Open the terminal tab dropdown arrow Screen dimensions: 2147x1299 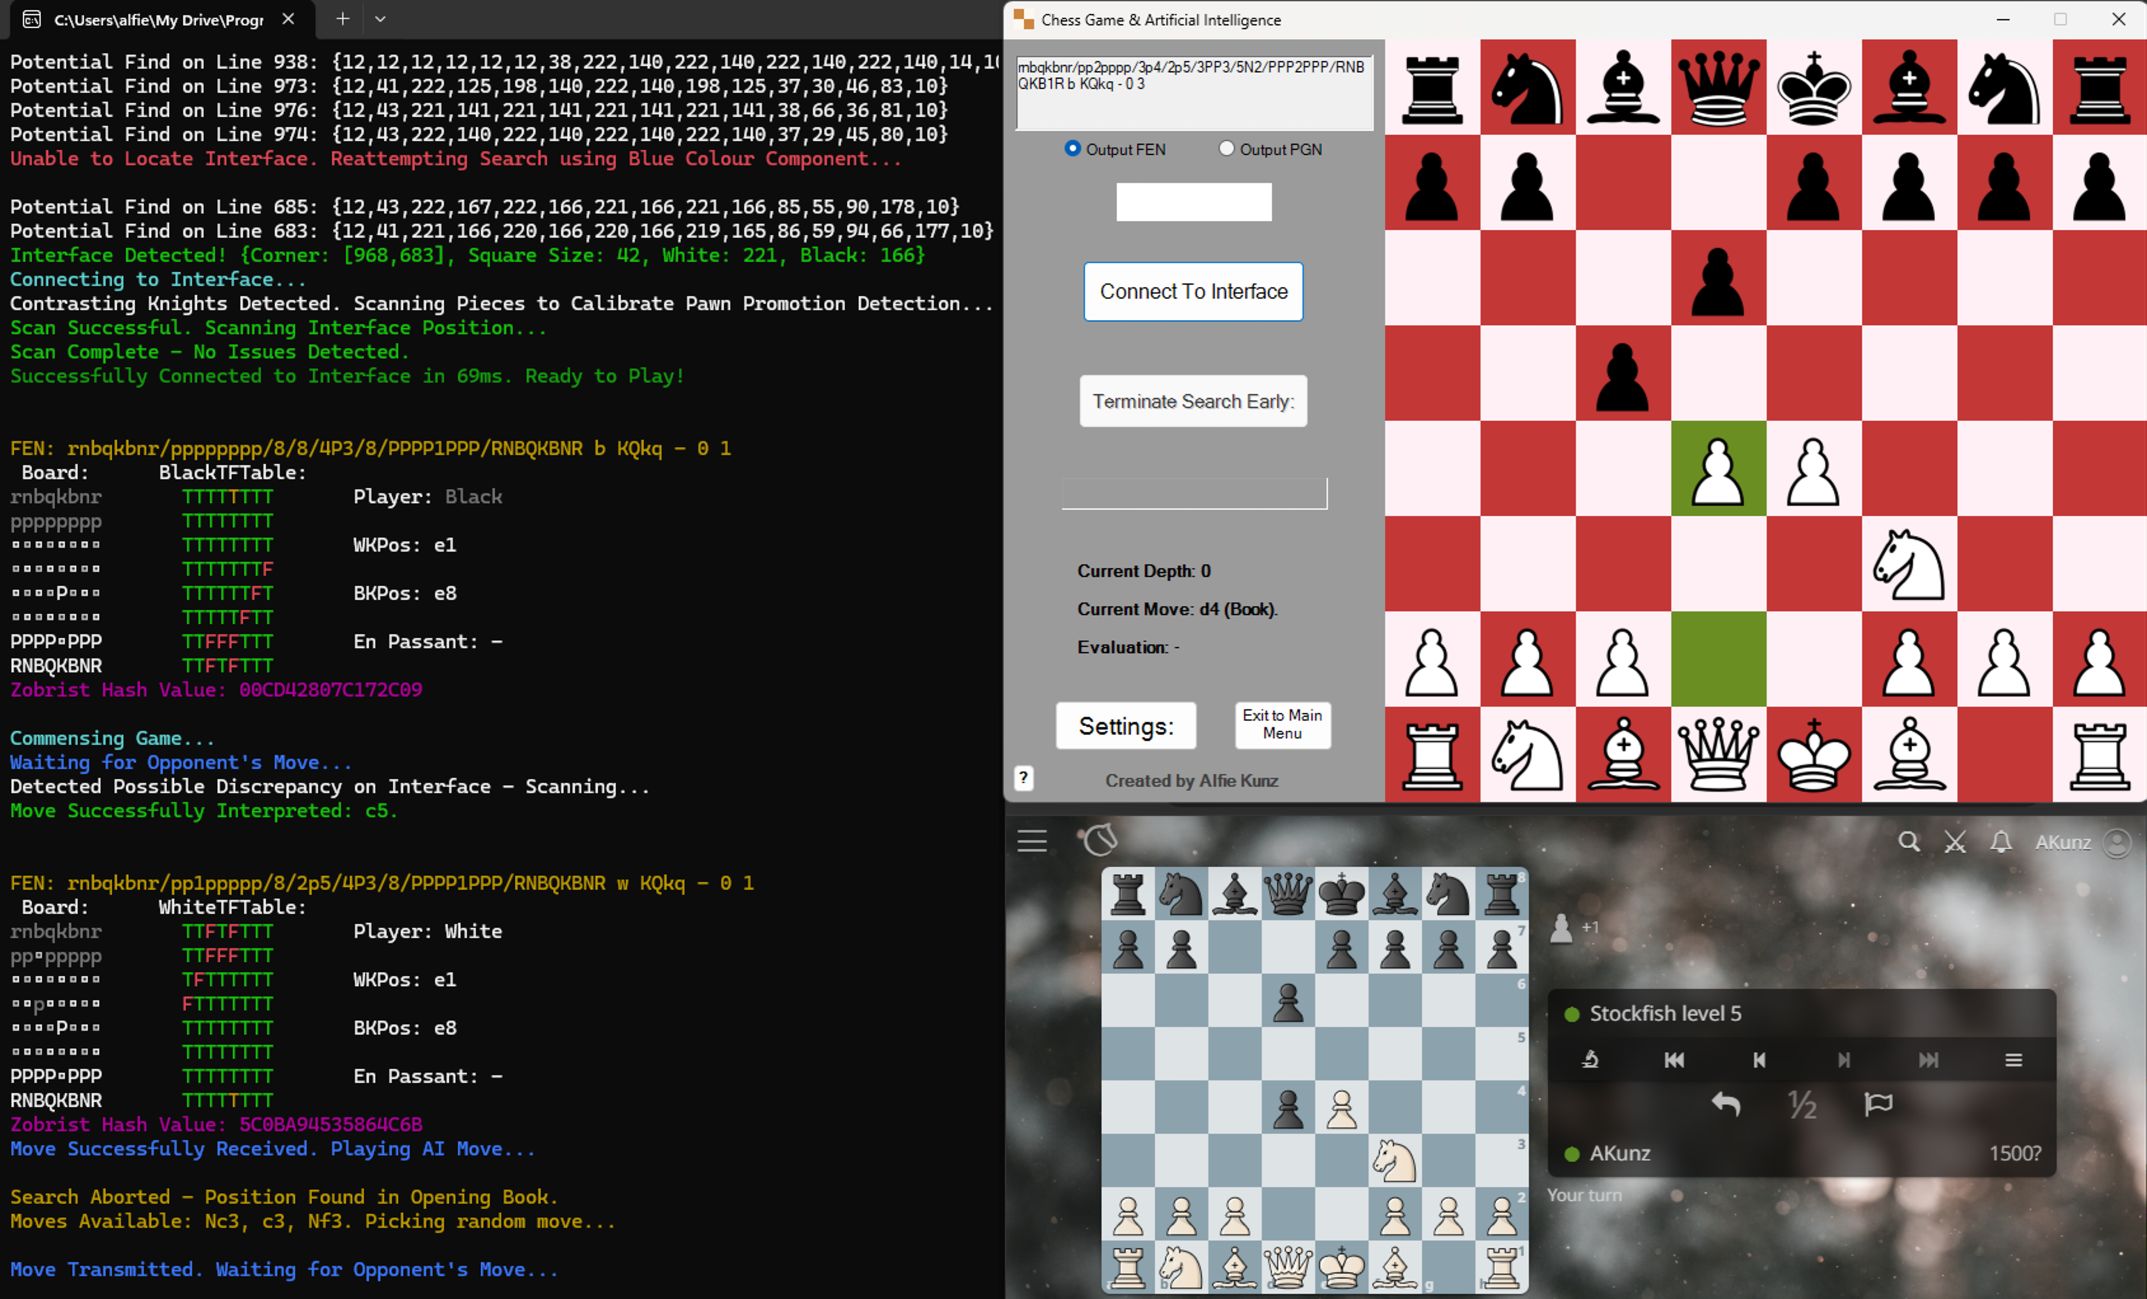(x=380, y=19)
